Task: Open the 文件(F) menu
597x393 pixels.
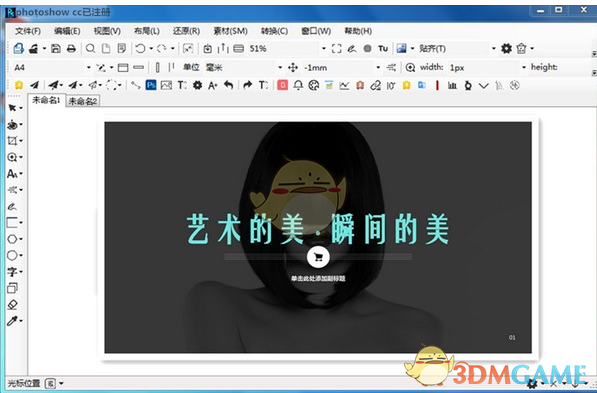Action: tap(28, 31)
